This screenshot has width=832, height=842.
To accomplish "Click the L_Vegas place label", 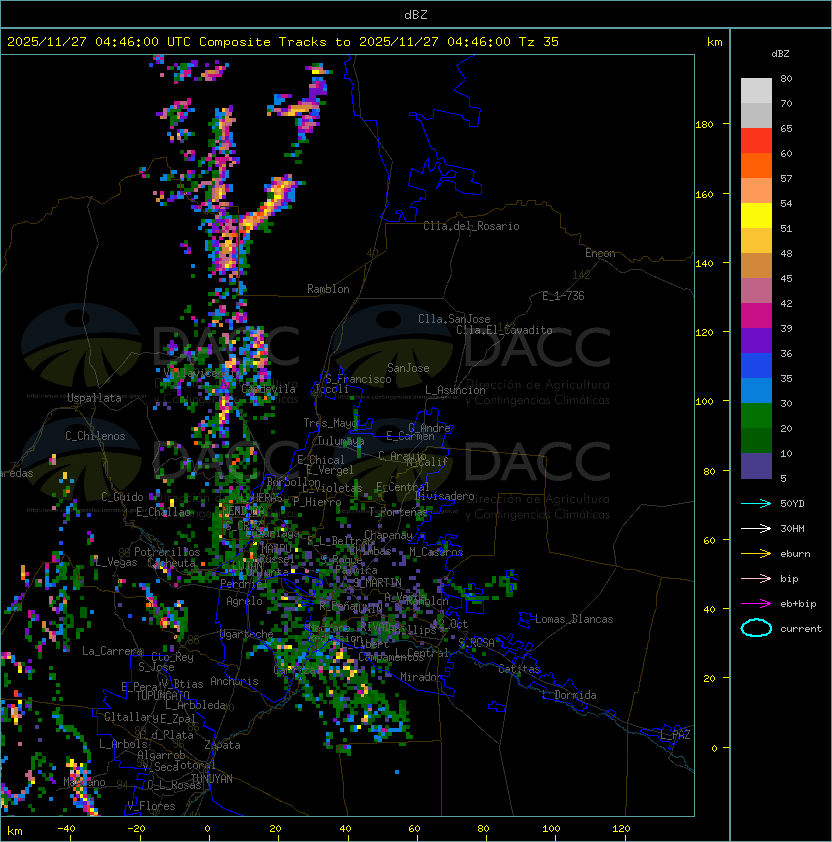I will 115,562.
